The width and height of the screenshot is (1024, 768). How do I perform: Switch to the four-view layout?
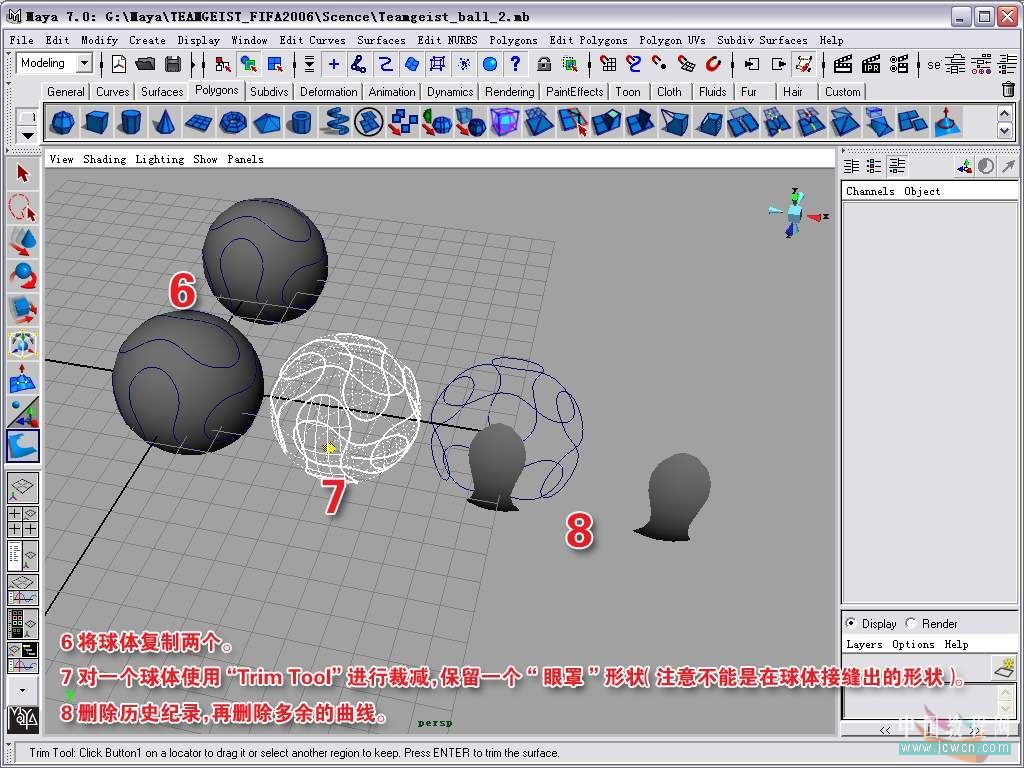(x=23, y=522)
